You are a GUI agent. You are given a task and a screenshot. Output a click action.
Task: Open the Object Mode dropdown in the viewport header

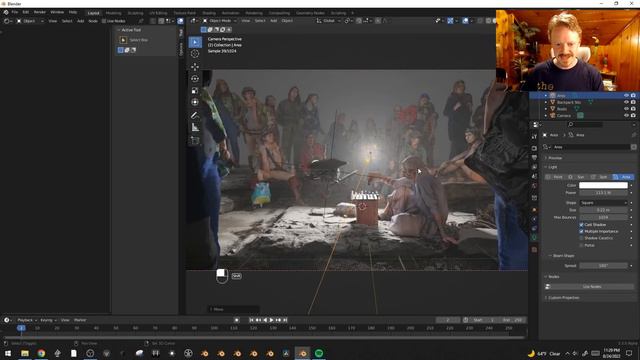pos(220,20)
